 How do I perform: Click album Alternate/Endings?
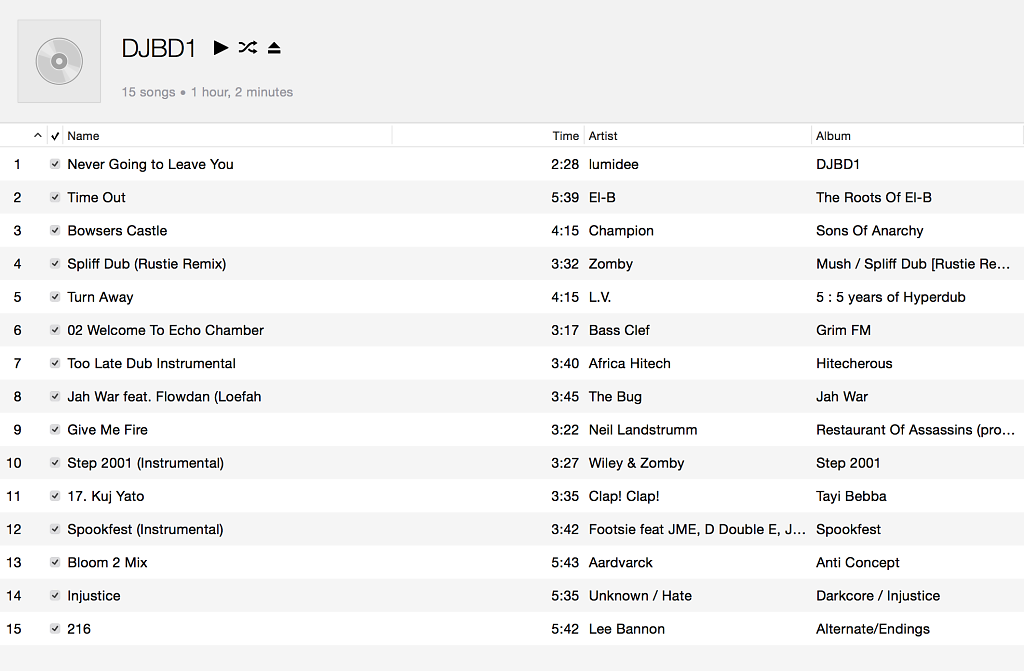[x=872, y=629]
